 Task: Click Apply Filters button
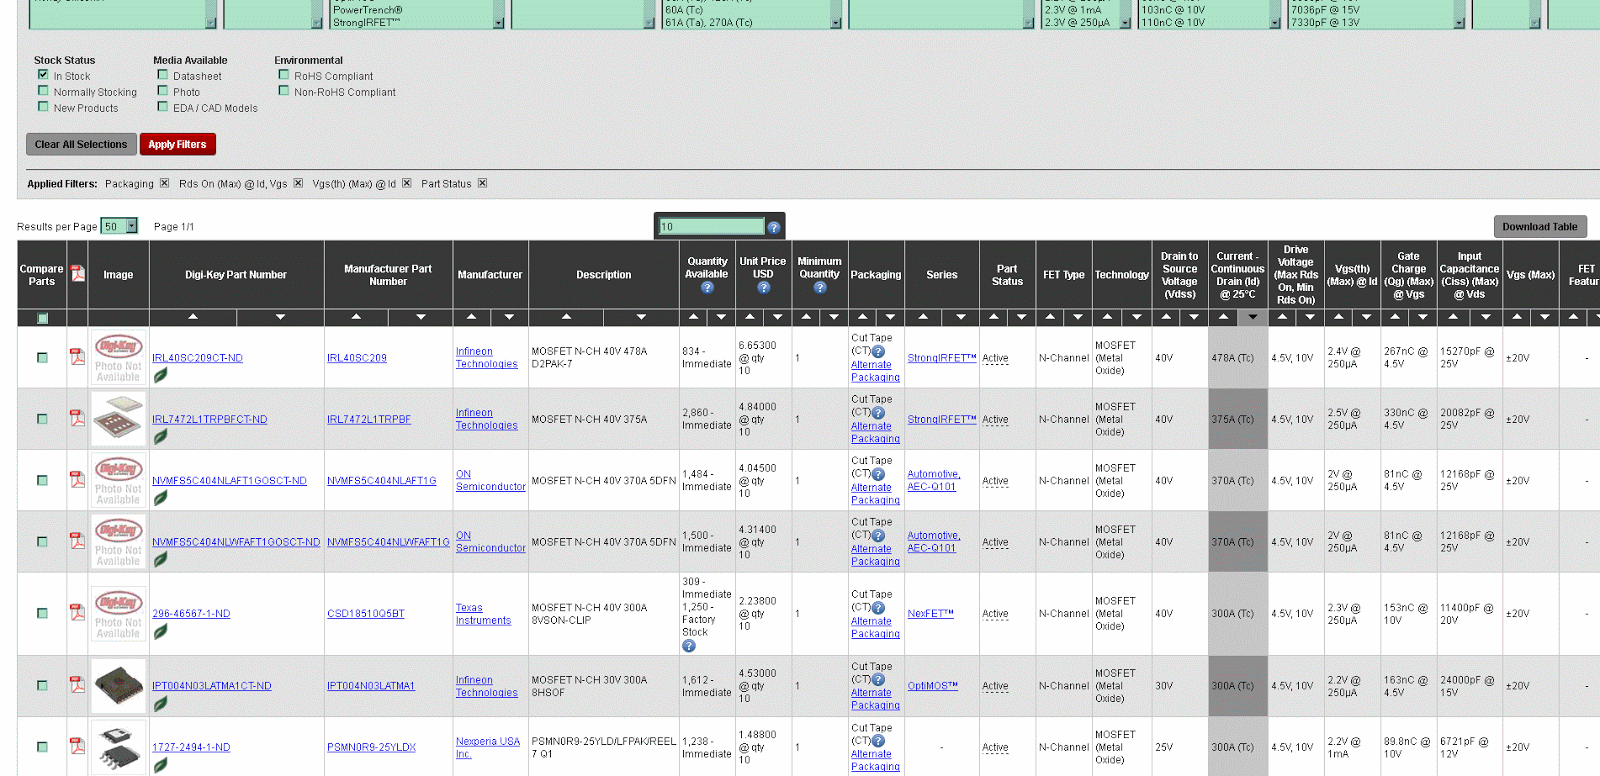177,144
